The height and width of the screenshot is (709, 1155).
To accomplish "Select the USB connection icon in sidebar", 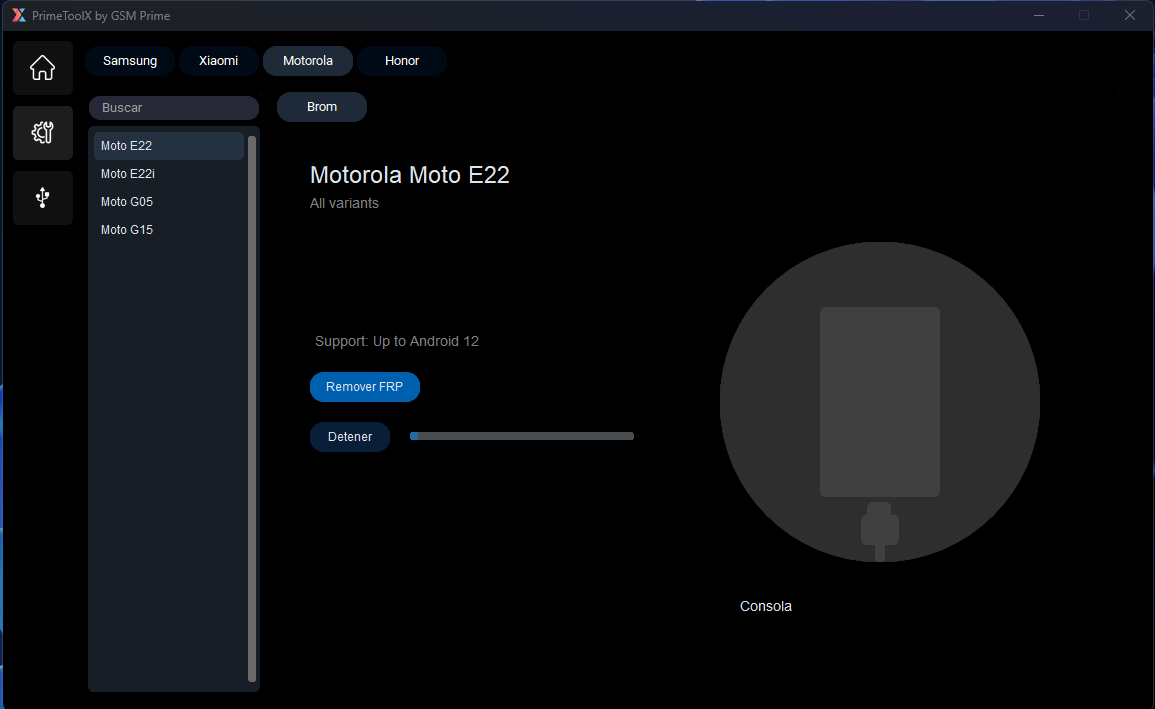I will (x=42, y=197).
